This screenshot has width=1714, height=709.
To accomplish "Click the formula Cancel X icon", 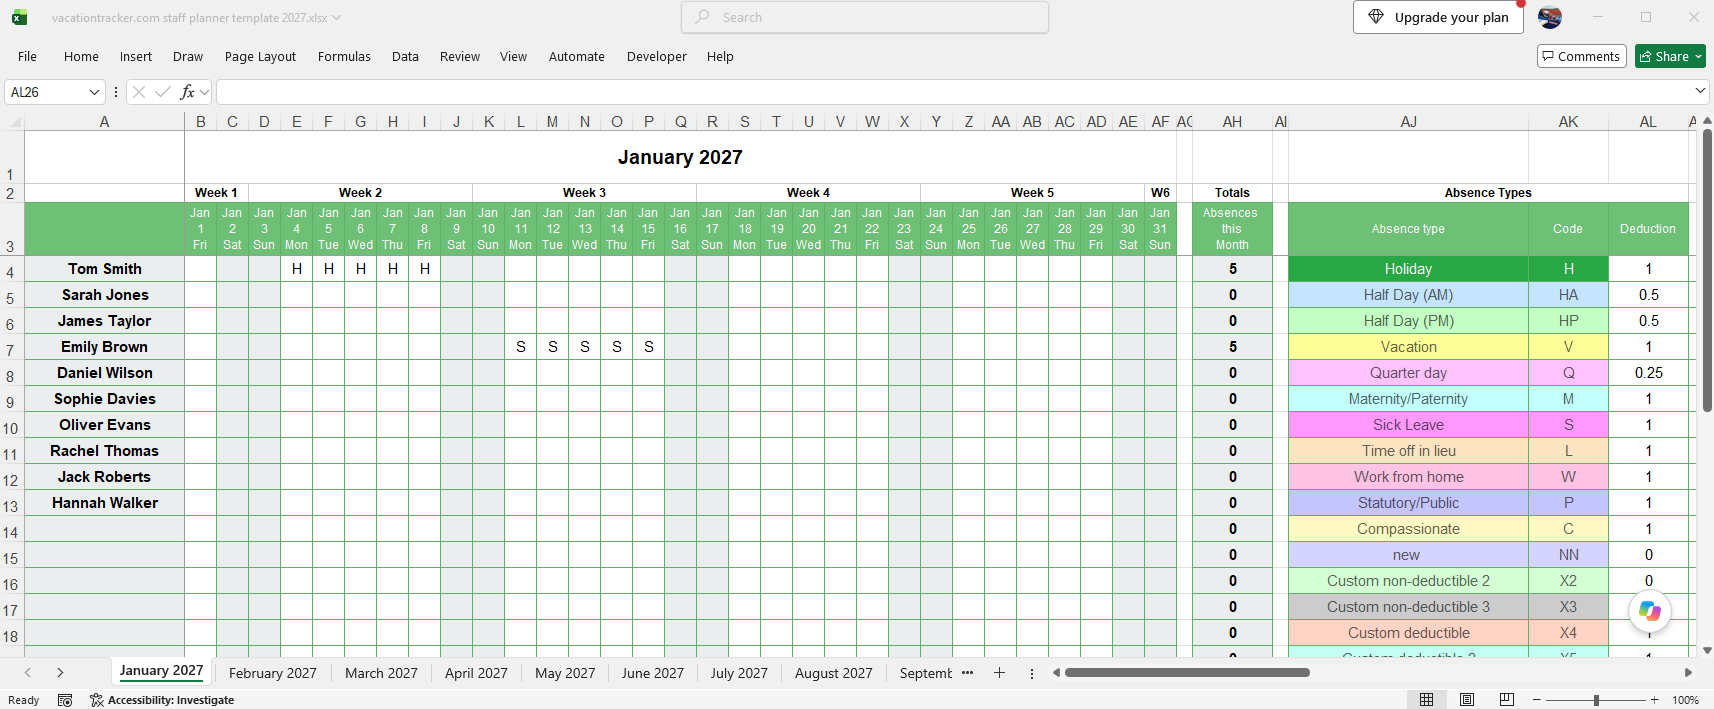I will pyautogui.click(x=139, y=92).
